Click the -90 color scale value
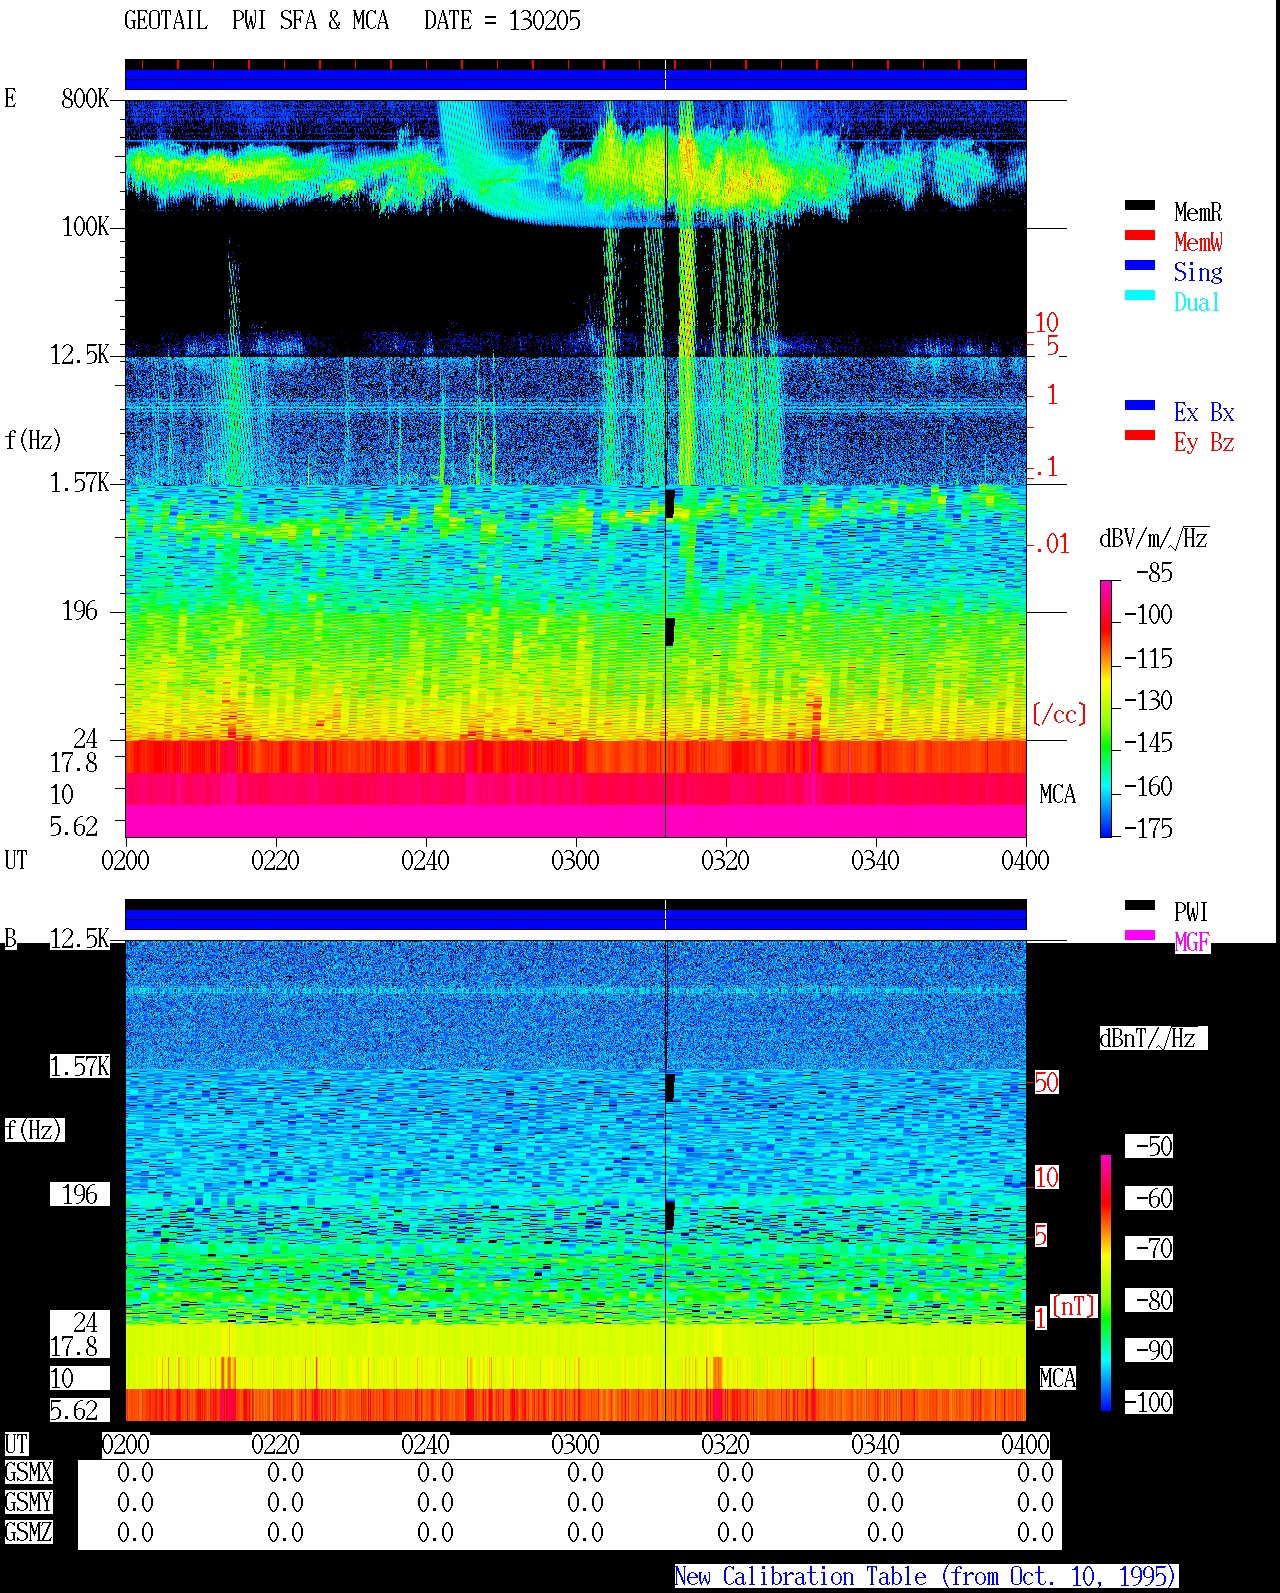This screenshot has height=1593, width=1280. 1149,1350
